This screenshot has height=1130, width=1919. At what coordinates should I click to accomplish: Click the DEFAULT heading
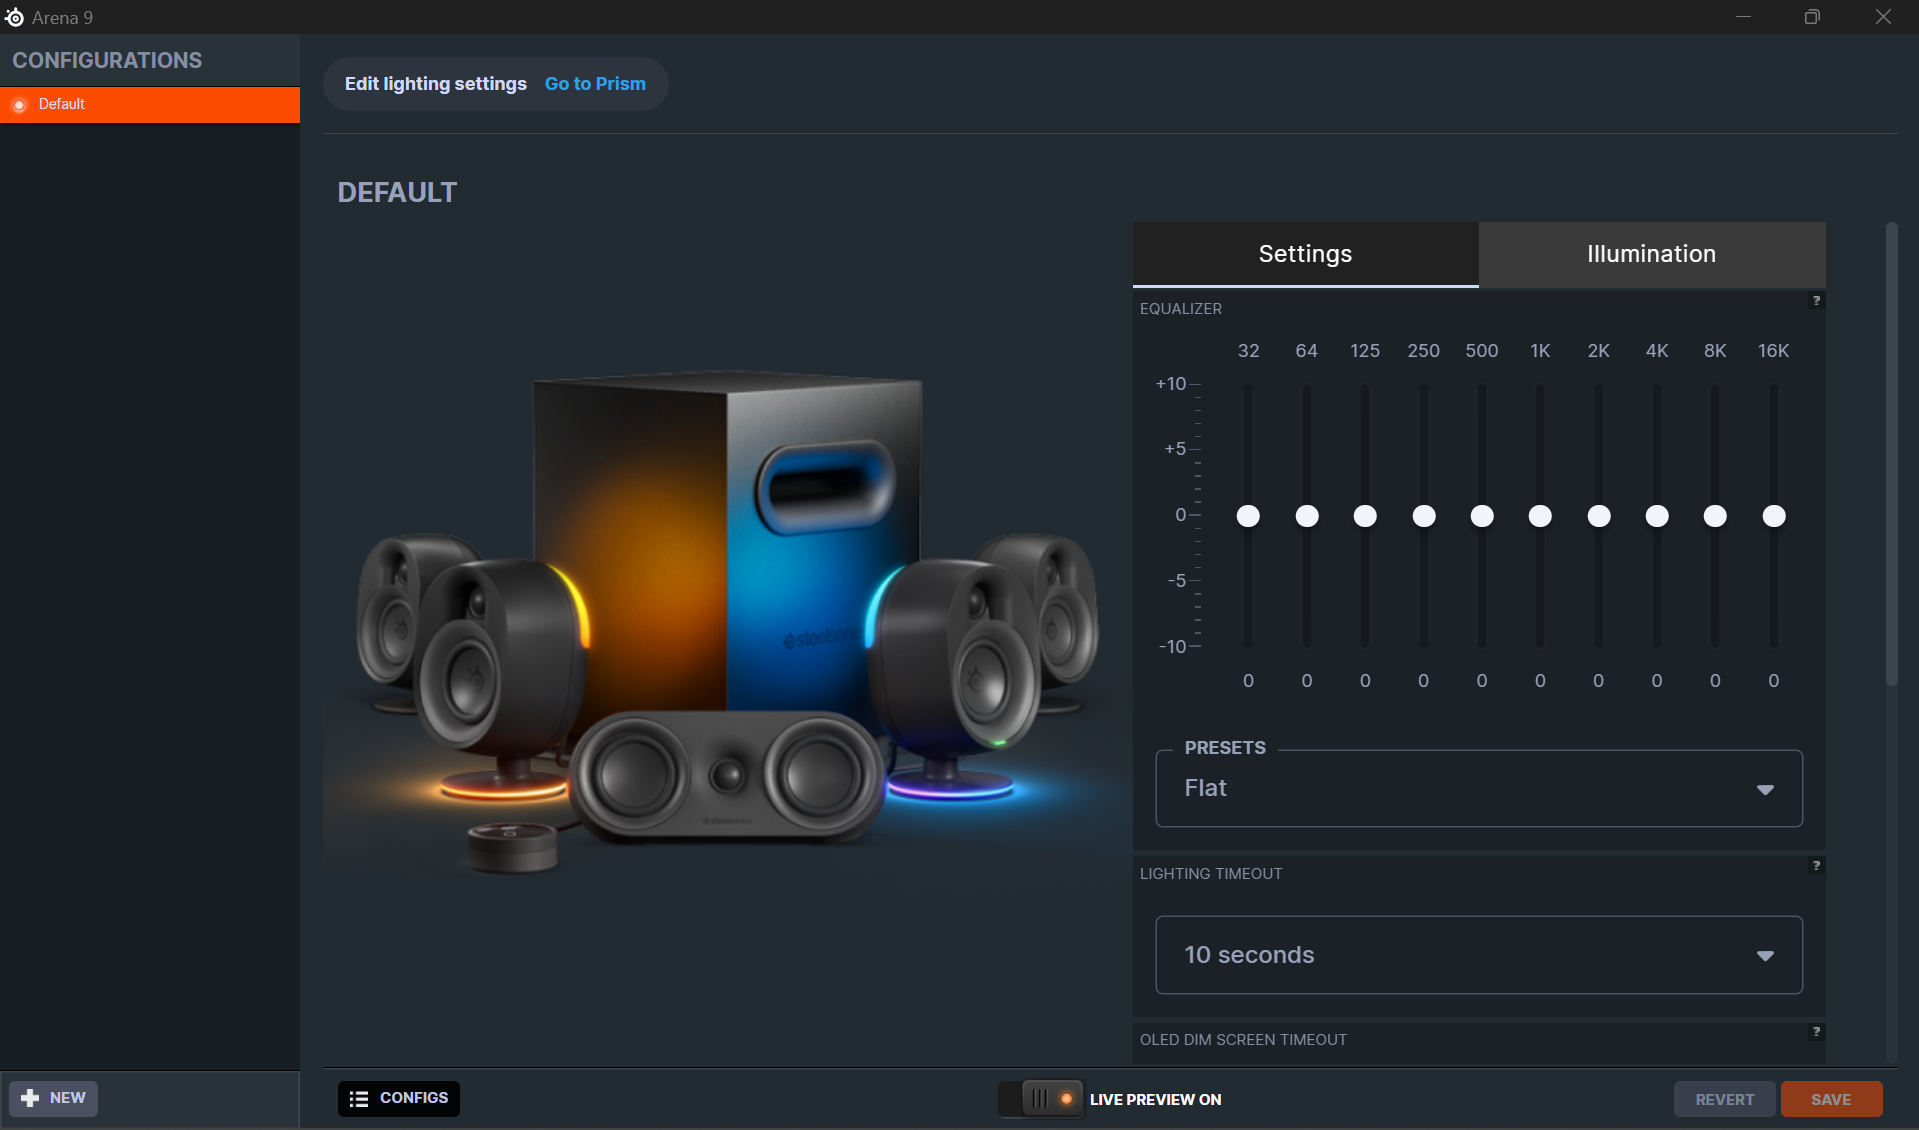397,192
